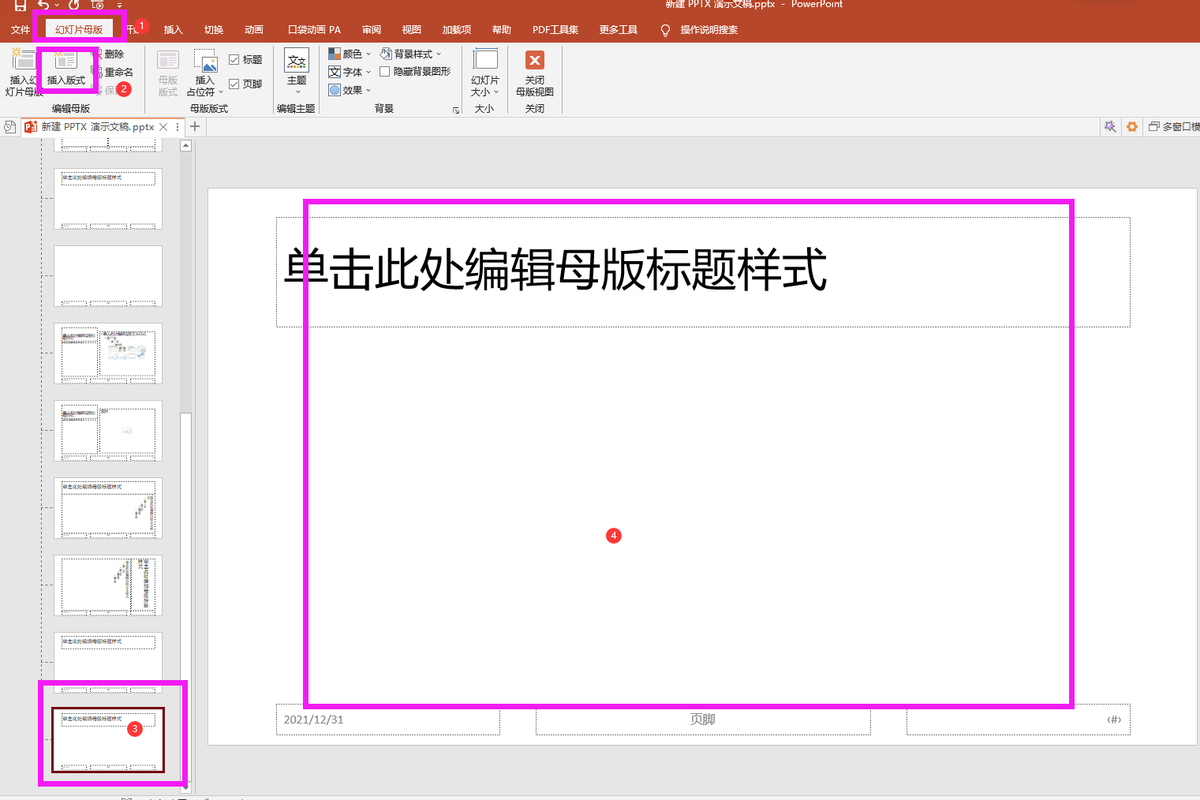The height and width of the screenshot is (800, 1200).
Task: Open the 帮助 ribbon tab
Action: [x=502, y=30]
